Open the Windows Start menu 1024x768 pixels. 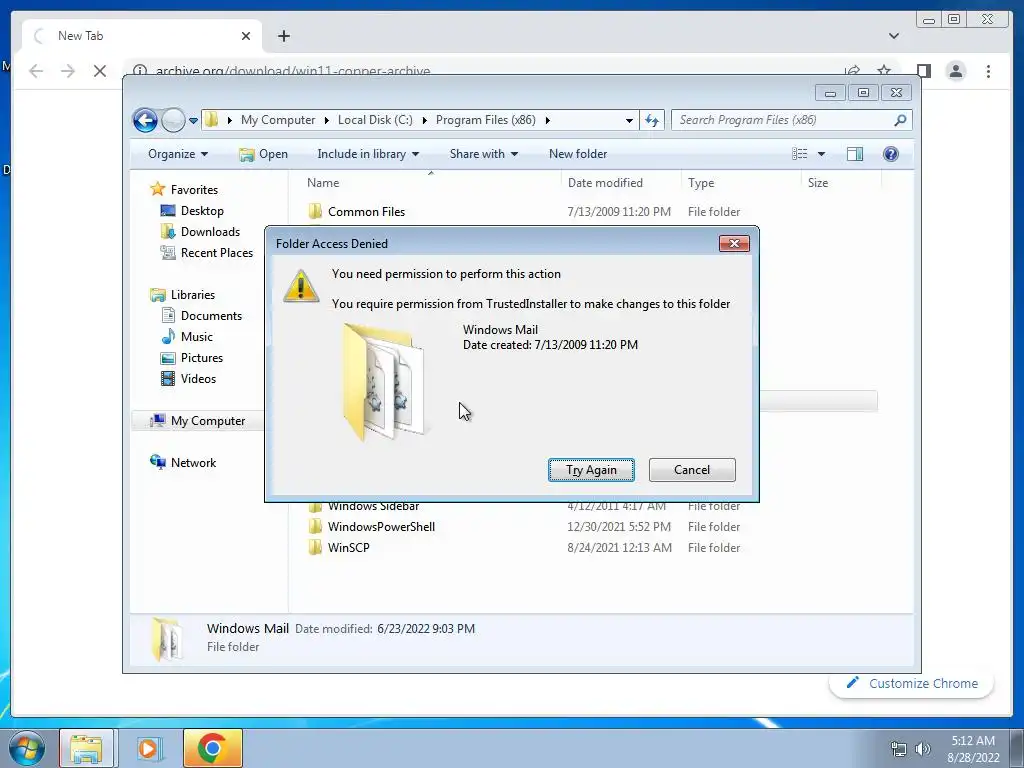(x=27, y=748)
